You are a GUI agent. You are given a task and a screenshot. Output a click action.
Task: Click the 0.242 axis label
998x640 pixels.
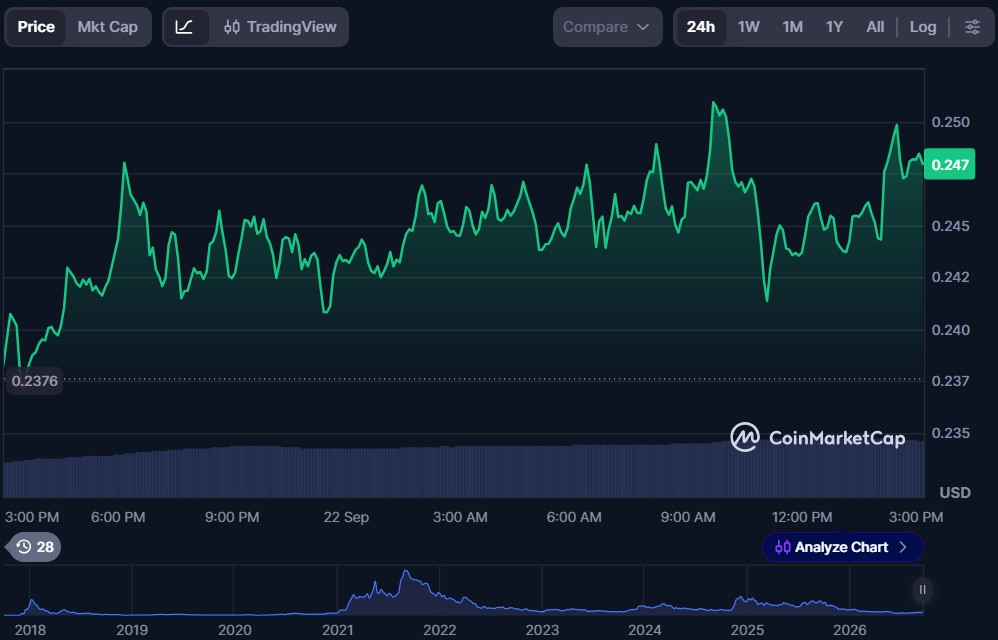(950, 277)
